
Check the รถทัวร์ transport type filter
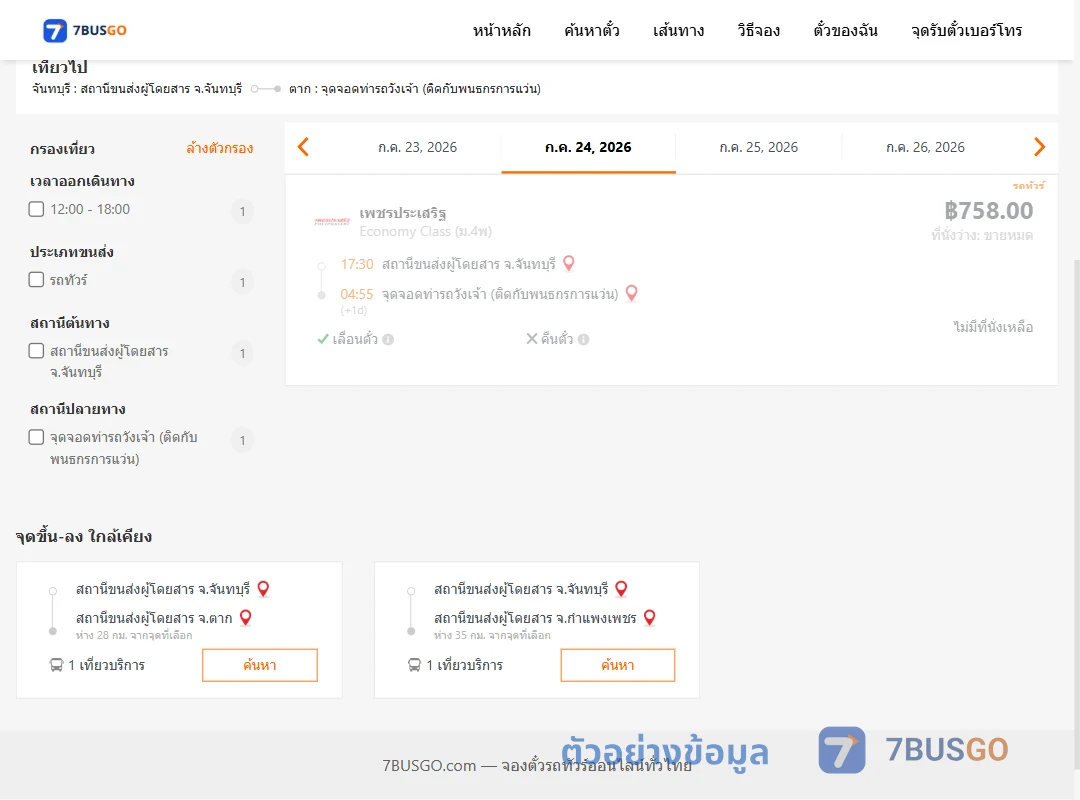click(37, 279)
